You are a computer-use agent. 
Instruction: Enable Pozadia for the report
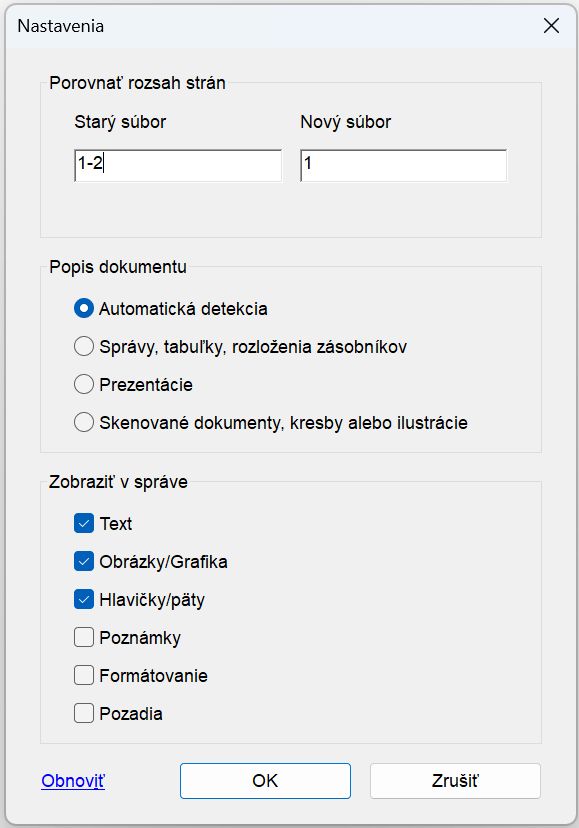83,713
